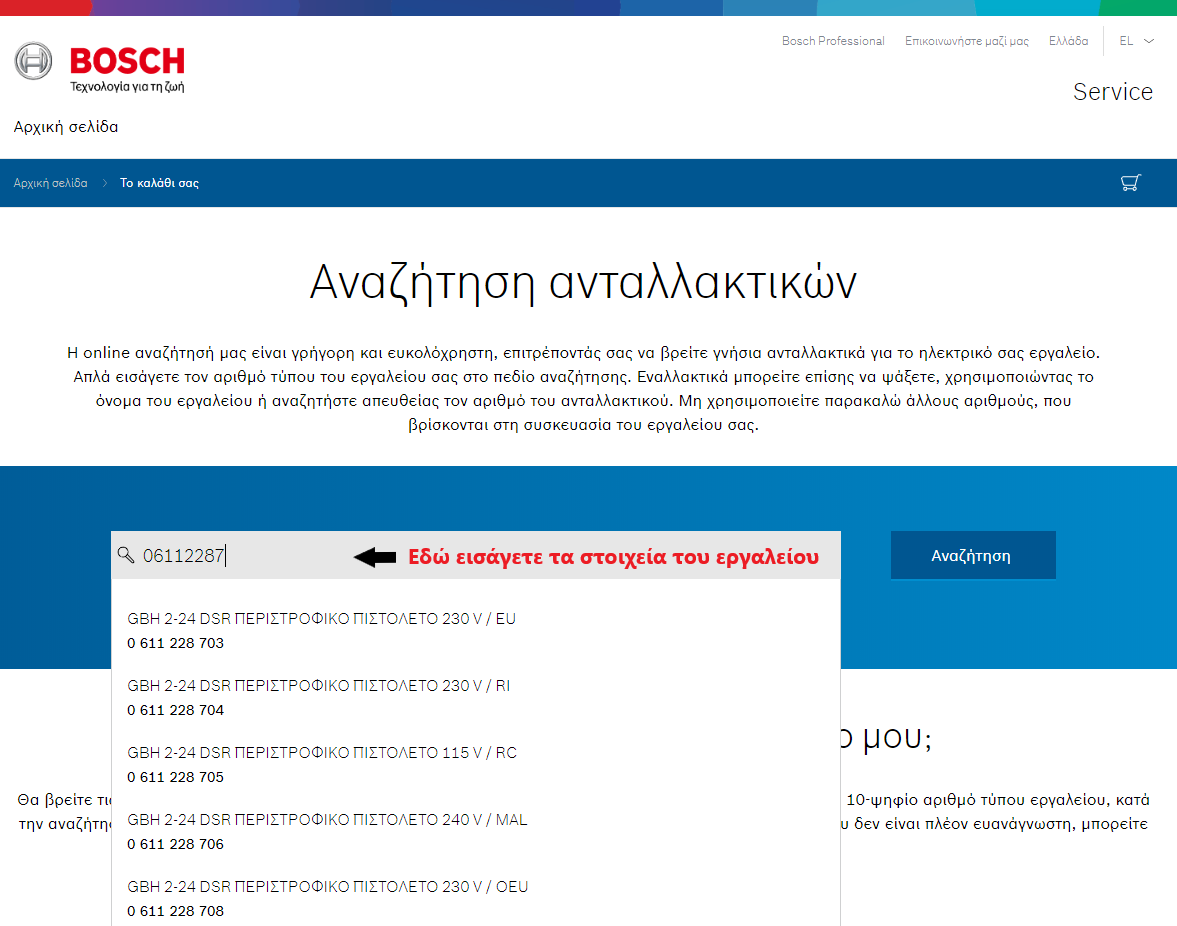Open the Αρχική σελίδα main menu item
1177x926 pixels.
click(66, 127)
